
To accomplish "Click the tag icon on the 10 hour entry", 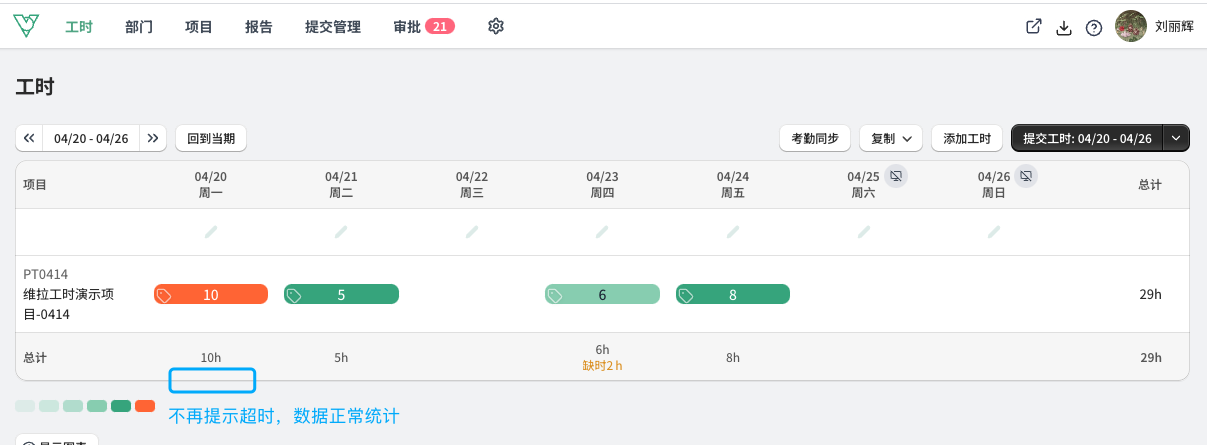I will click(x=165, y=295).
